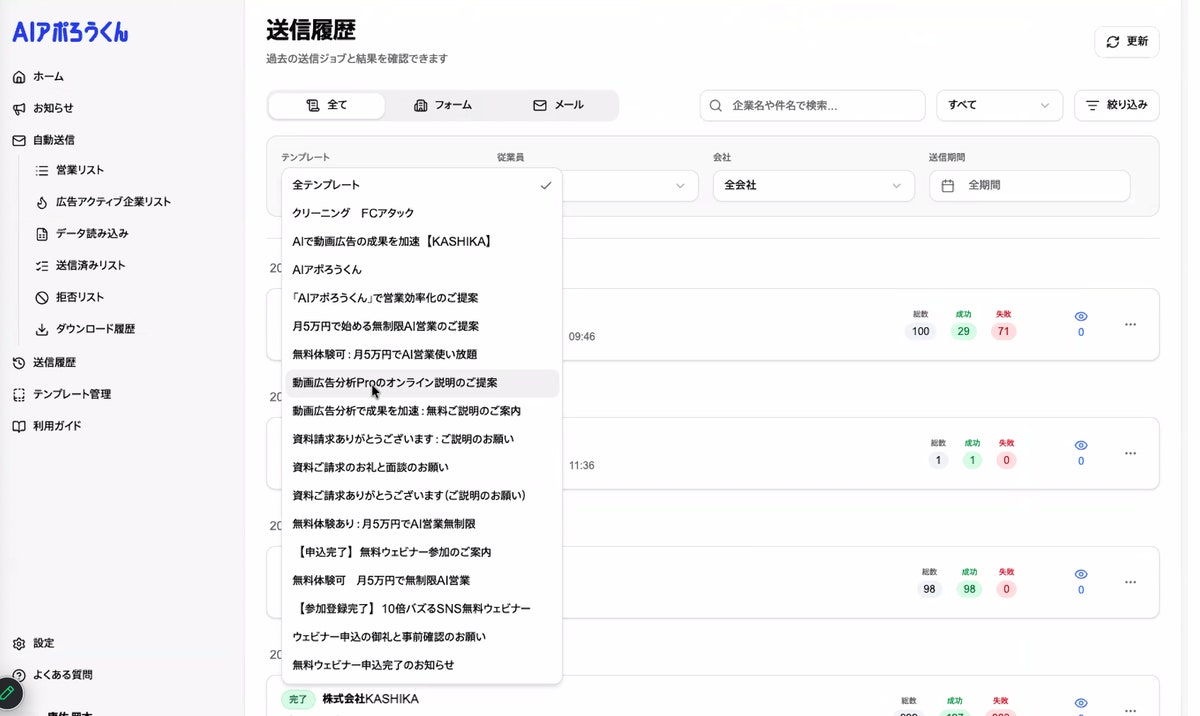Open the 全会社 company dropdown
The width and height of the screenshot is (1200, 716).
coord(813,186)
